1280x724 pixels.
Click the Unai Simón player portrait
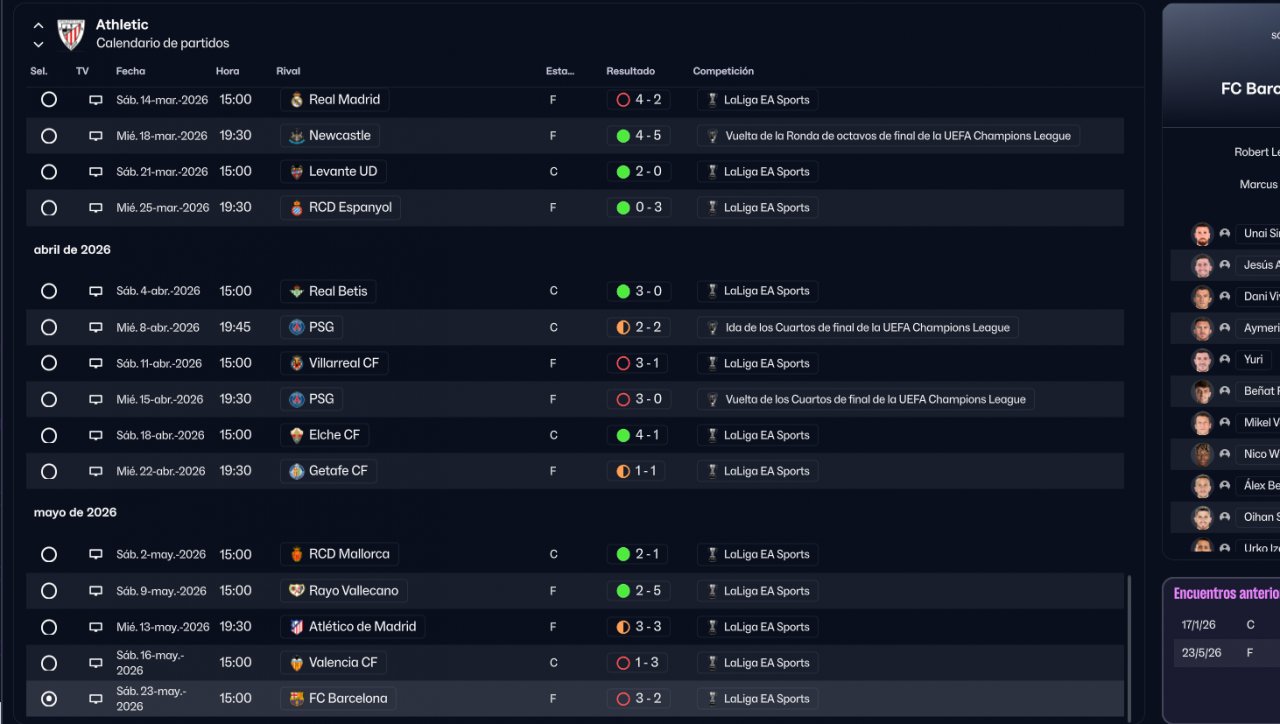click(1202, 234)
